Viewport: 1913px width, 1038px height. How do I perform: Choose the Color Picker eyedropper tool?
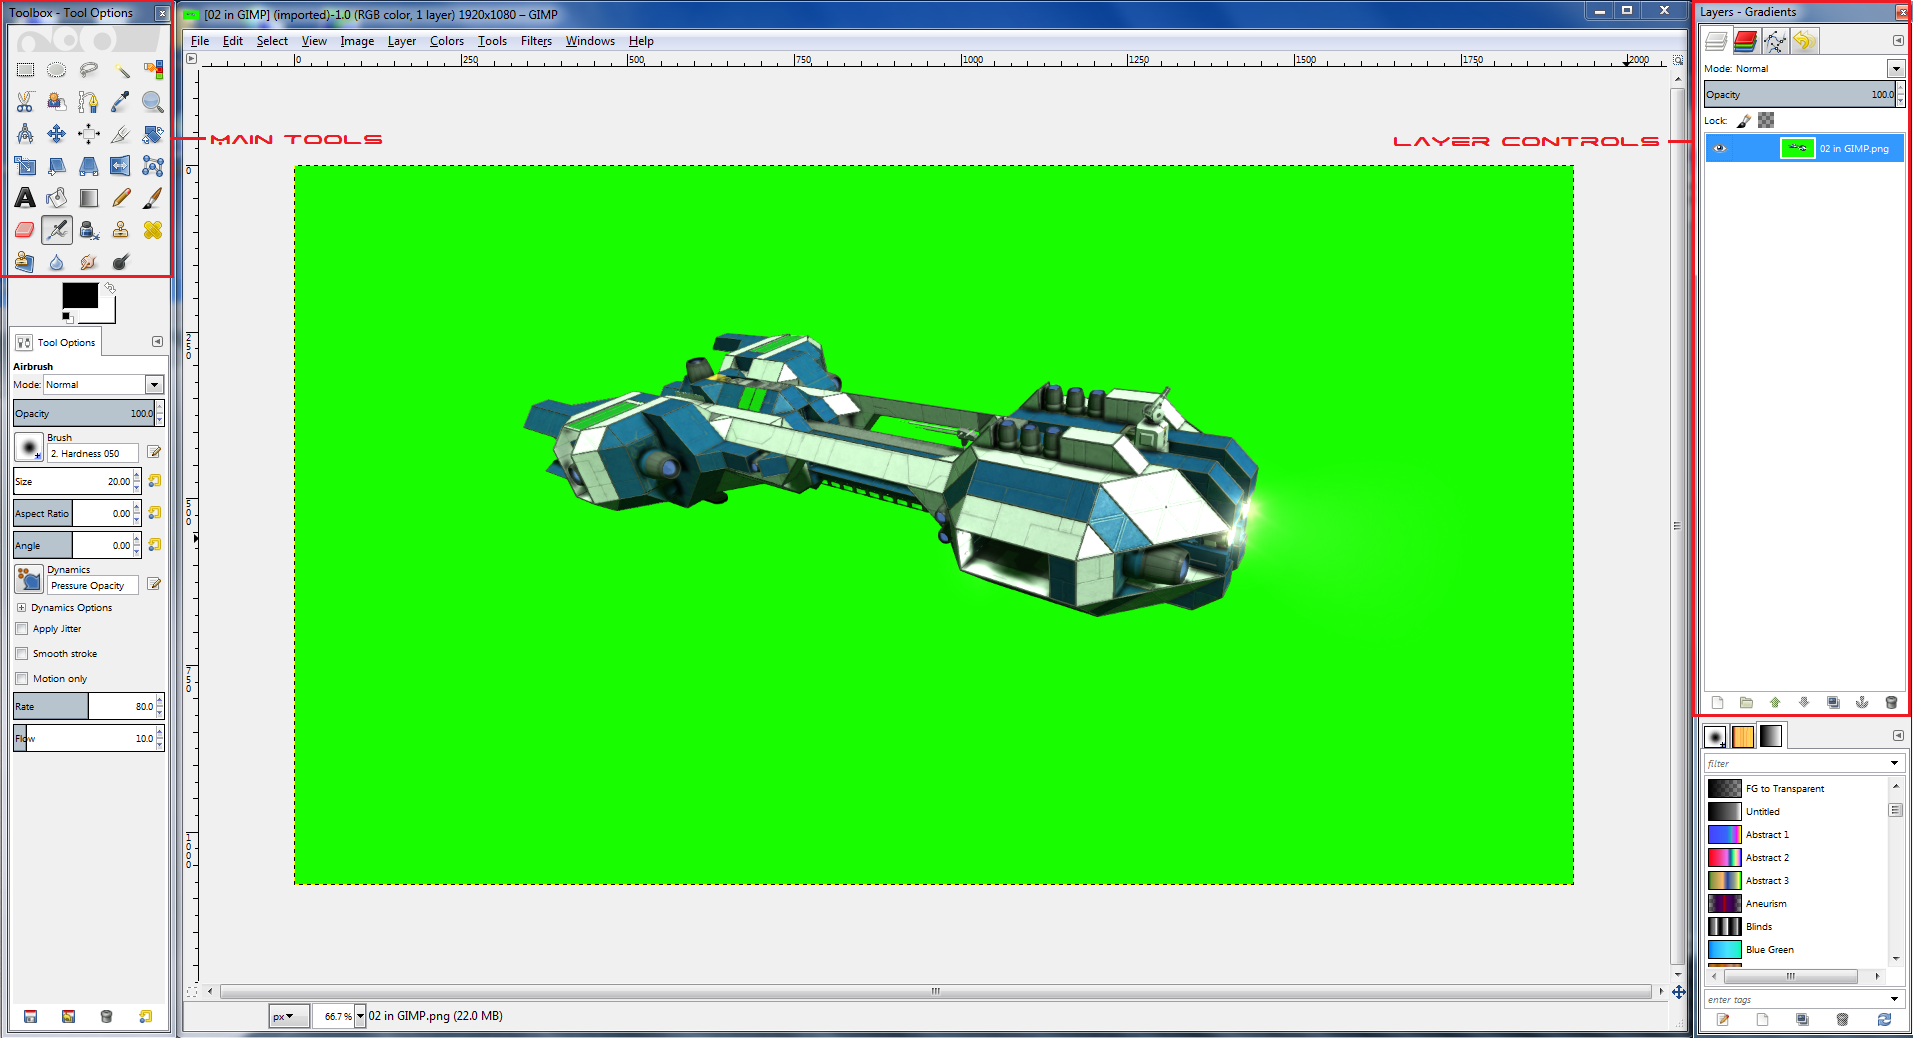coord(121,102)
